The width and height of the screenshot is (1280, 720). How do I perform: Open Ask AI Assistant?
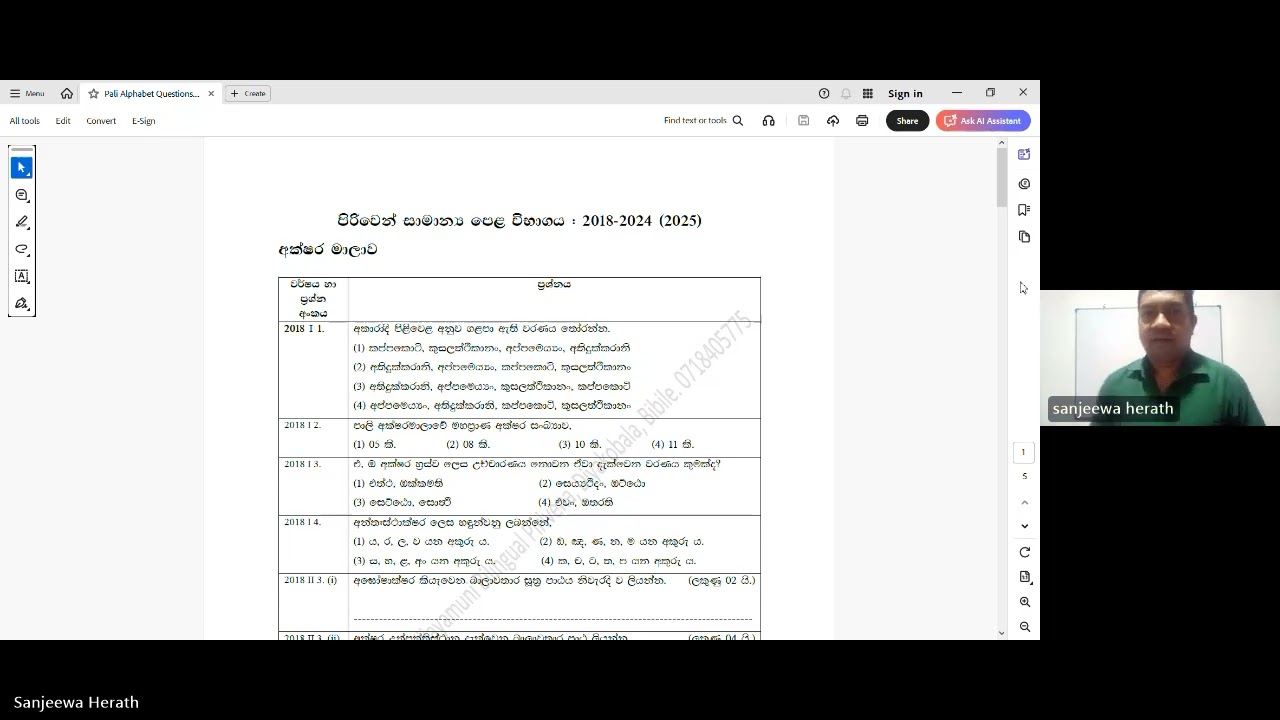click(983, 121)
